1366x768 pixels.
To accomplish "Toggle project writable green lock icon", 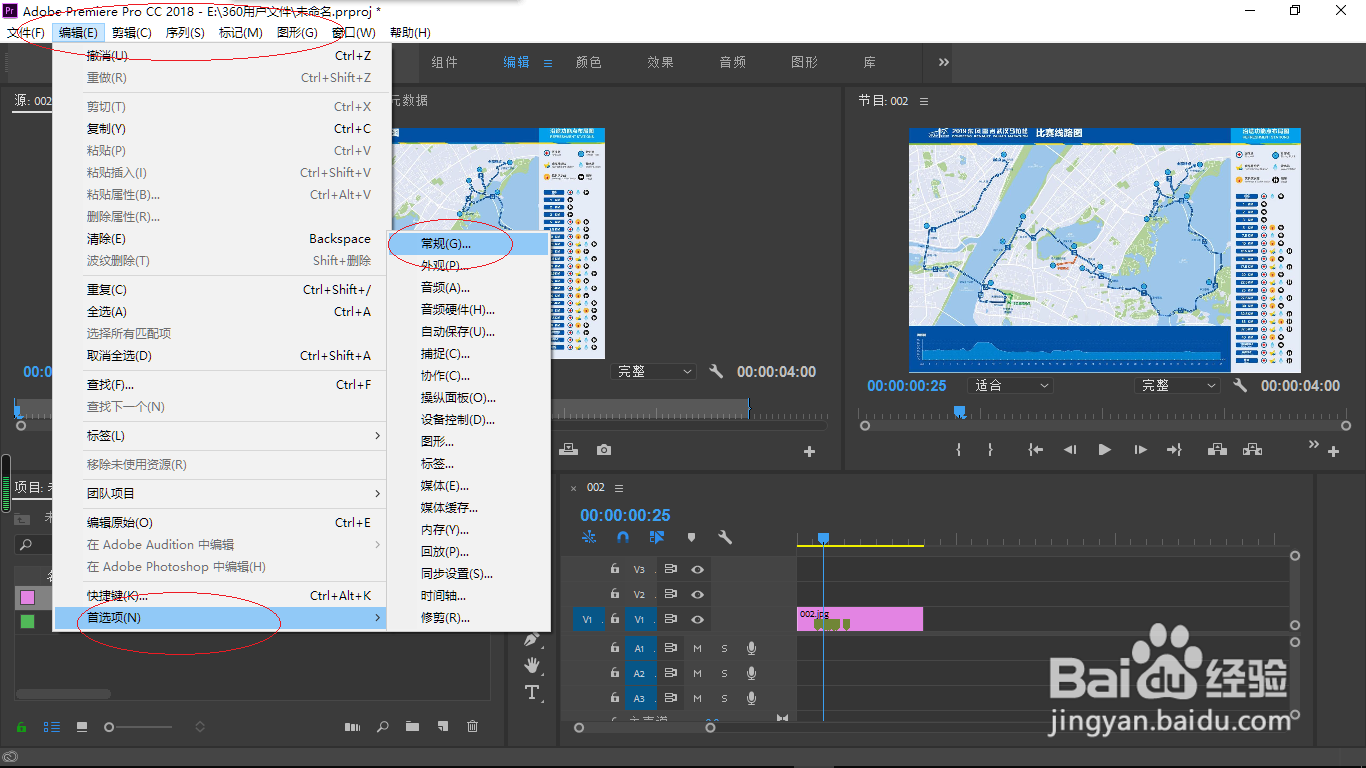I will coord(21,727).
